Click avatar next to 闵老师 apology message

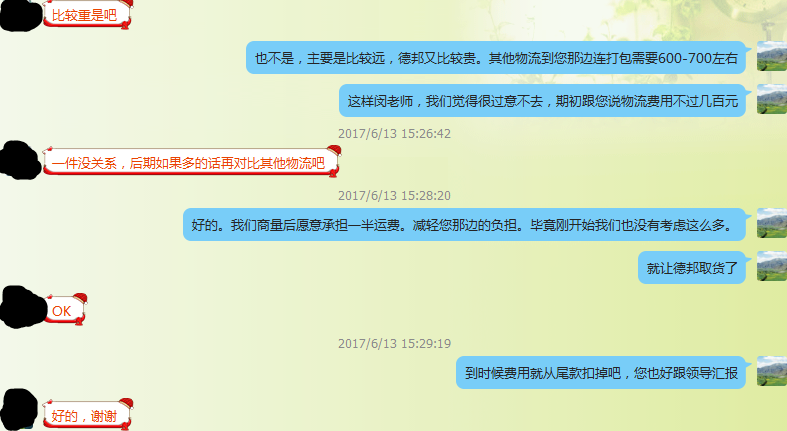click(772, 99)
